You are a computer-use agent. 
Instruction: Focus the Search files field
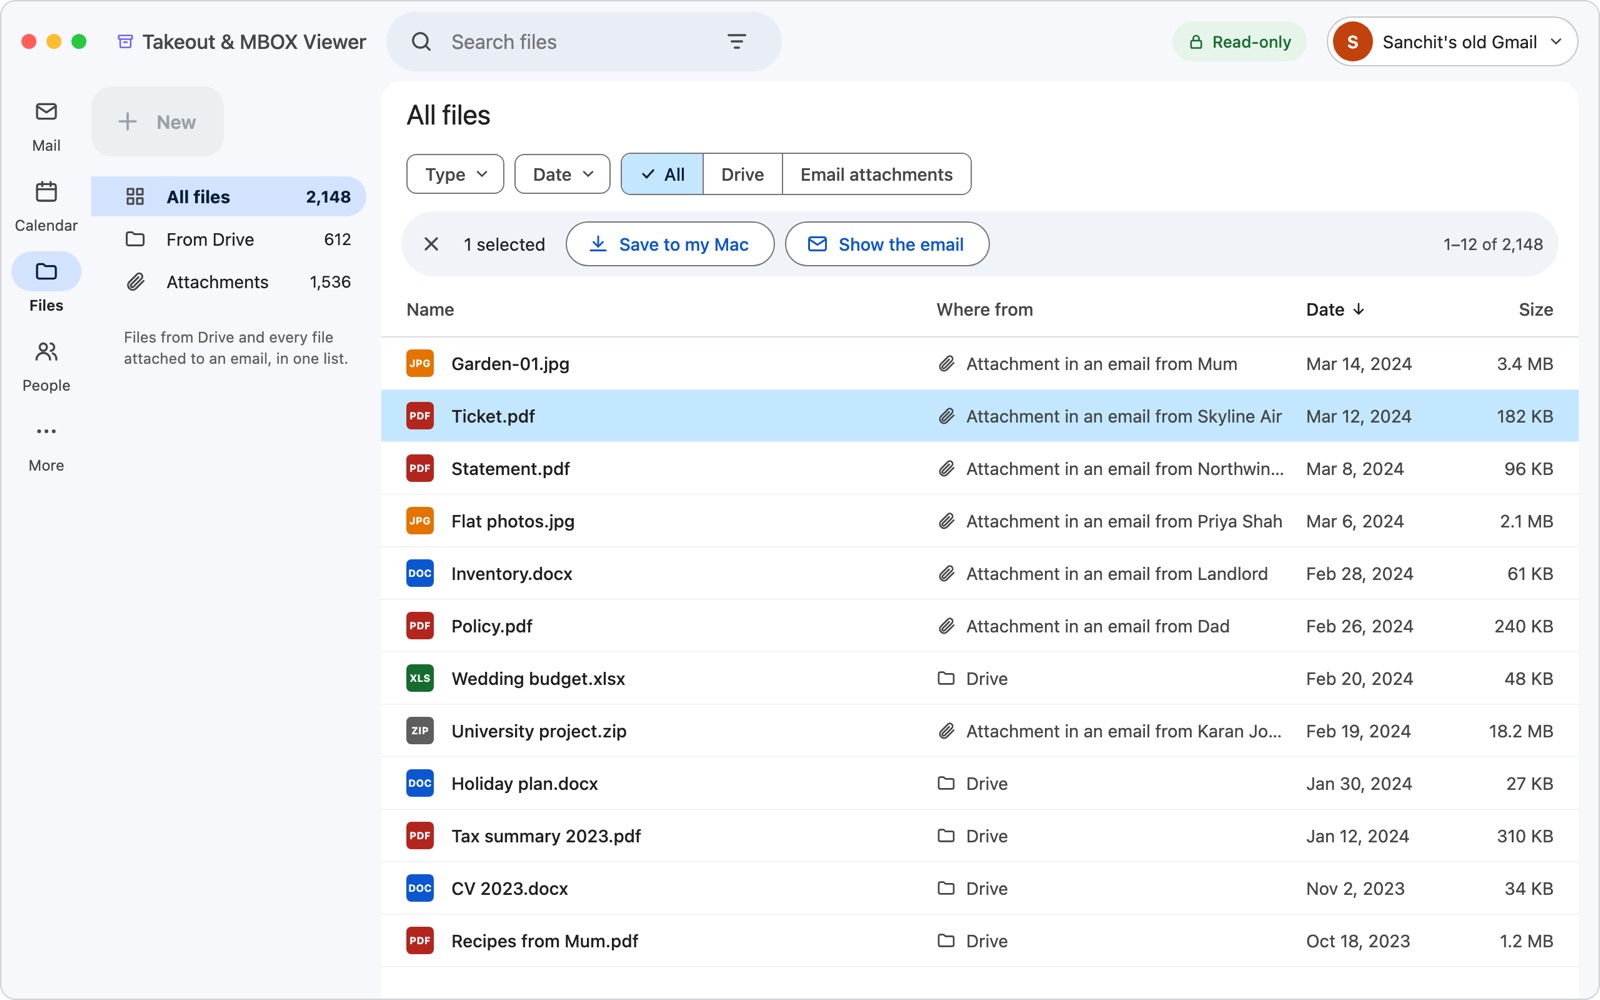[584, 42]
